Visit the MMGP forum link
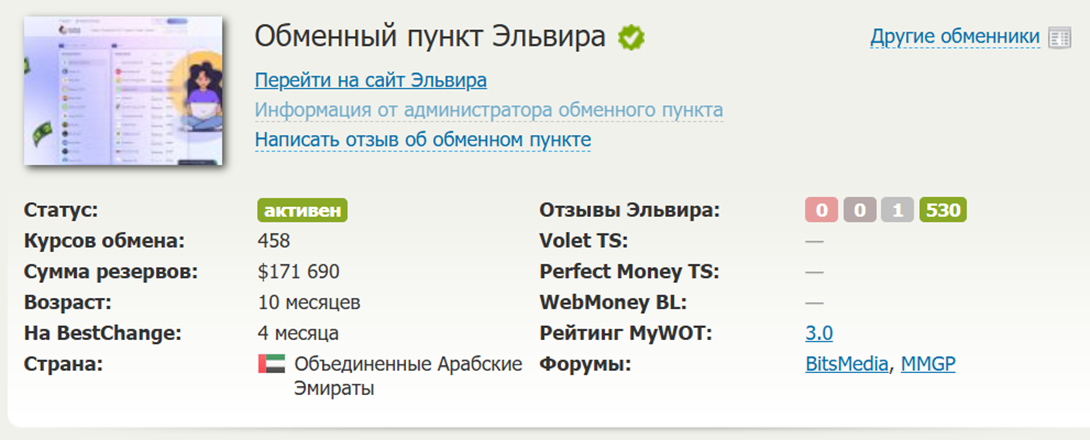Image resolution: width=1090 pixels, height=440 pixels. point(928,364)
